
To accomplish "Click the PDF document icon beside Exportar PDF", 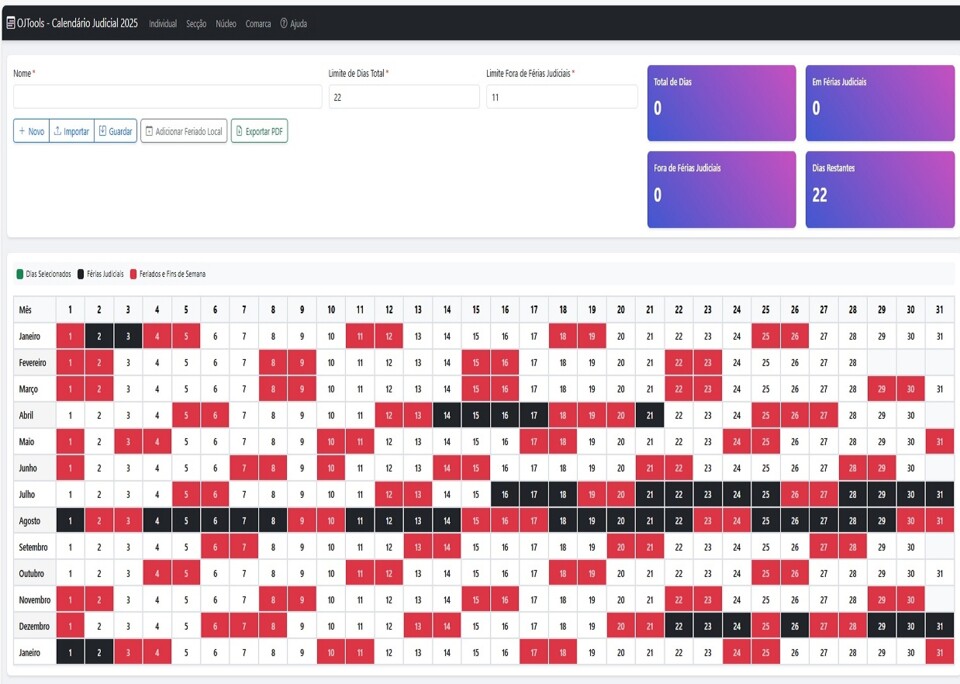I will pos(239,130).
